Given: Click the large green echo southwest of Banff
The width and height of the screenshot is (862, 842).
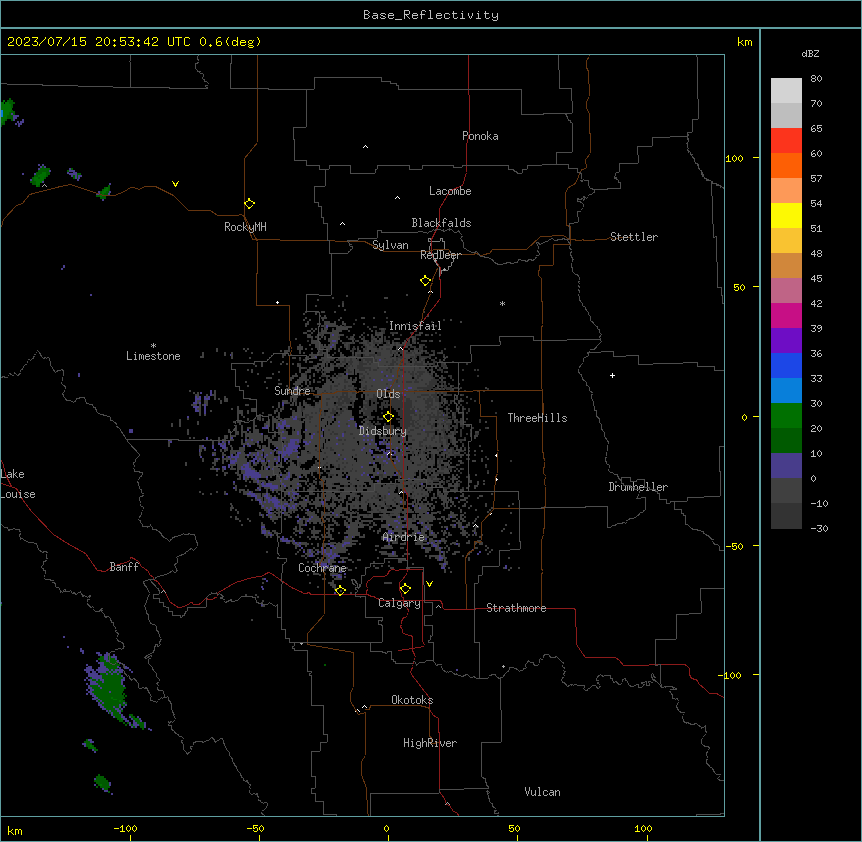Looking at the screenshot, I should tap(112, 687).
